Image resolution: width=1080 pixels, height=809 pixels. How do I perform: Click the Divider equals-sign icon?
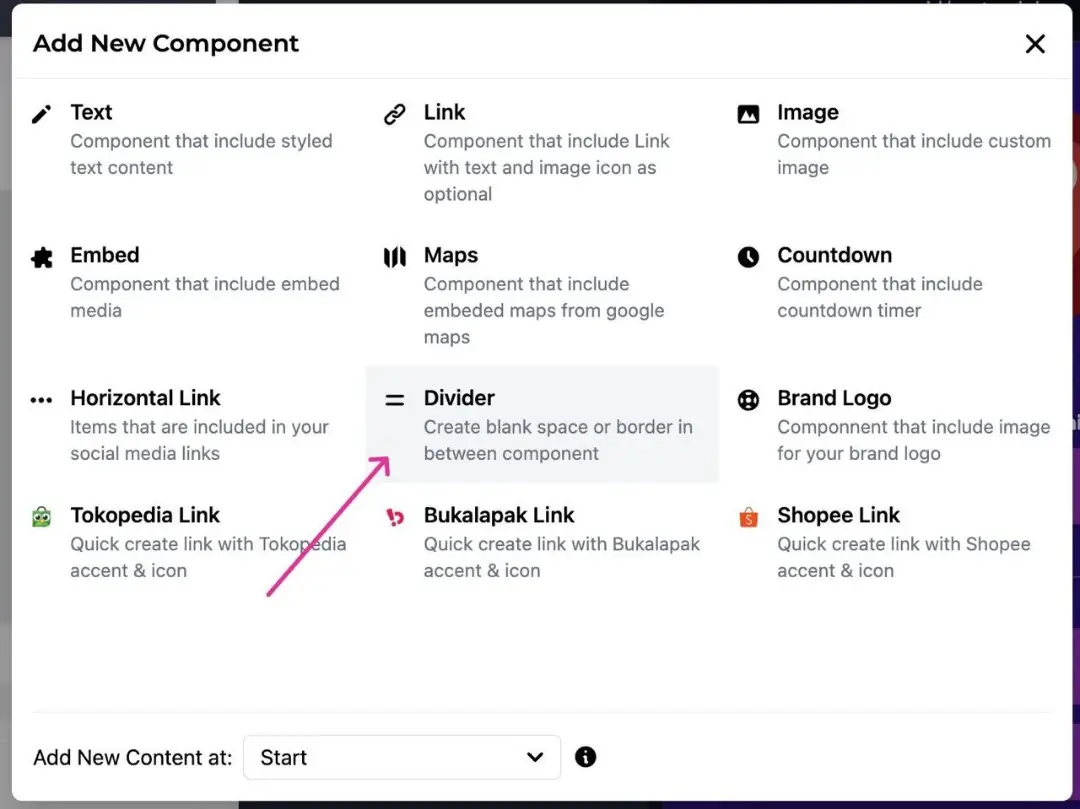pyautogui.click(x=395, y=400)
